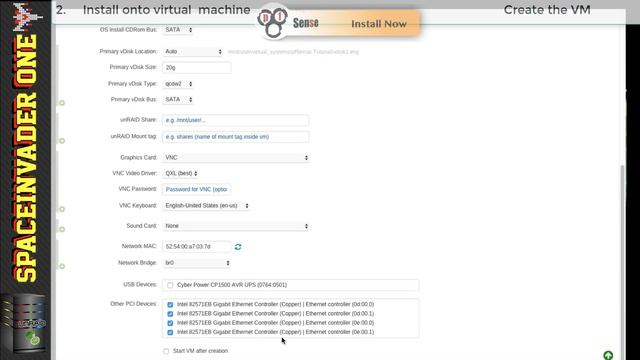Click the Primary vDisk Size field
The width and height of the screenshot is (640, 360).
click(197, 67)
